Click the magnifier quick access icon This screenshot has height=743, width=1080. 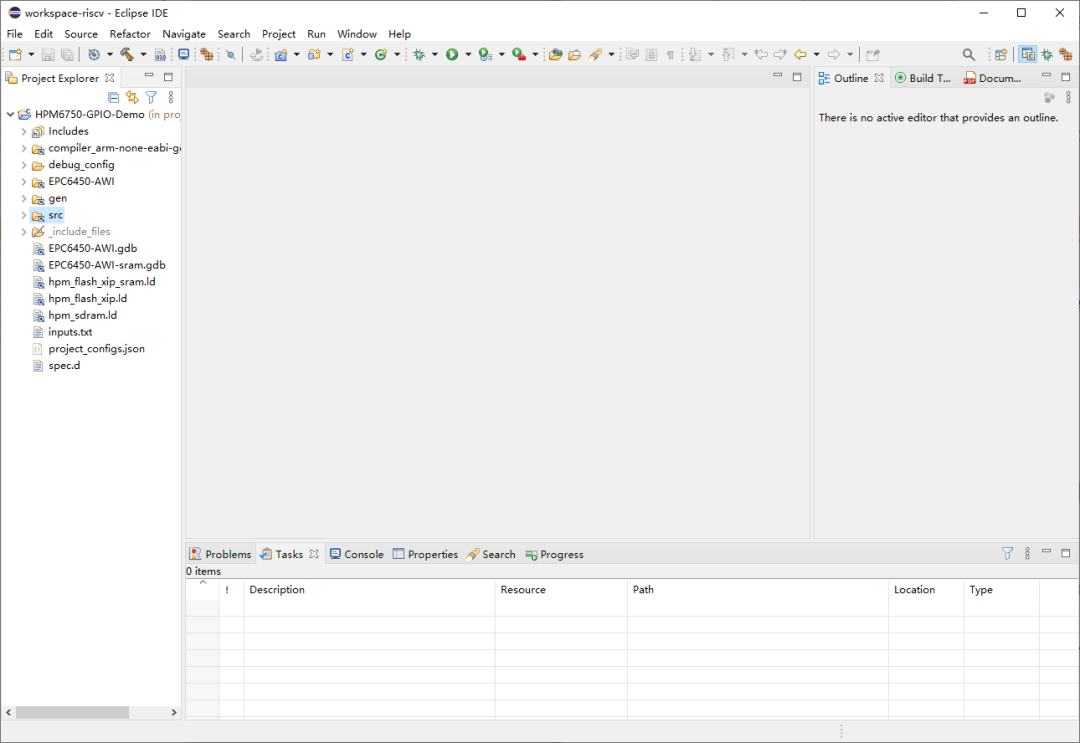coord(968,54)
